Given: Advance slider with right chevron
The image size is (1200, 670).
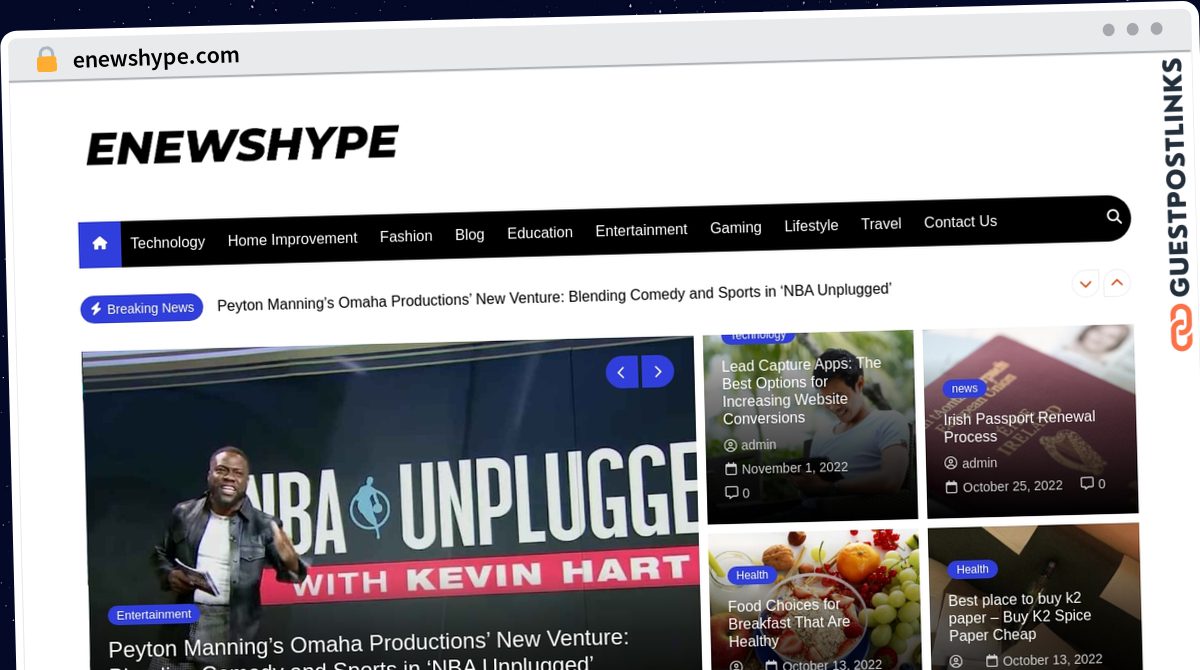Looking at the screenshot, I should (657, 371).
